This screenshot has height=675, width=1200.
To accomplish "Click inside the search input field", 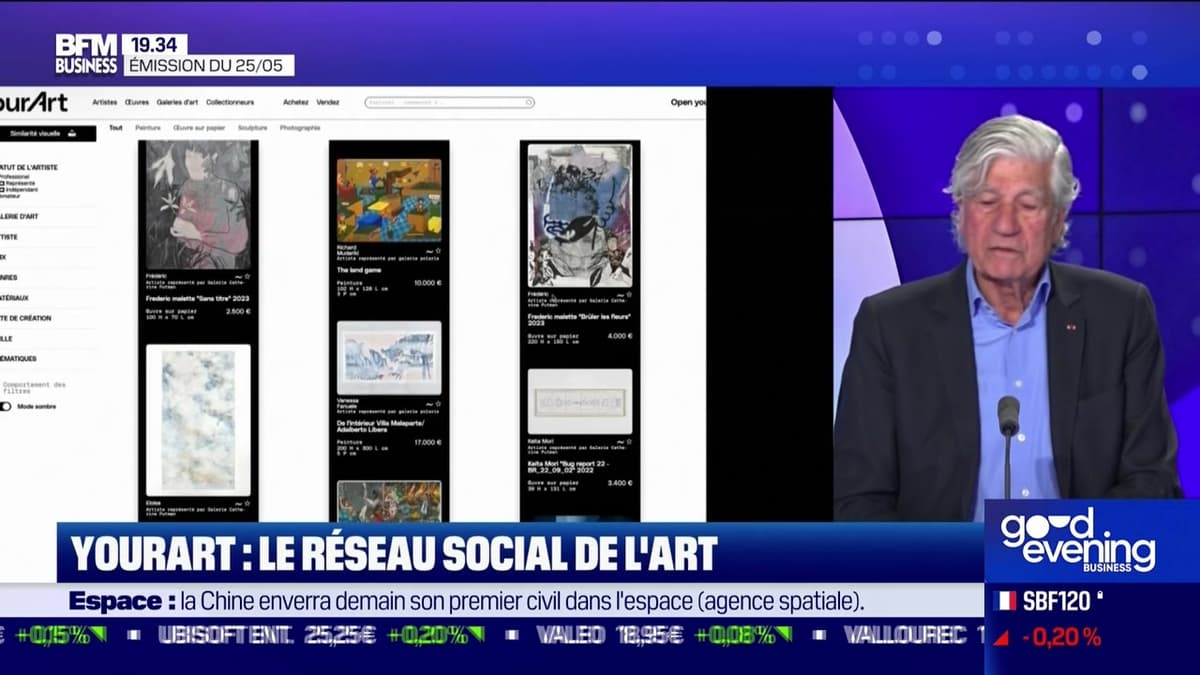I will point(449,102).
